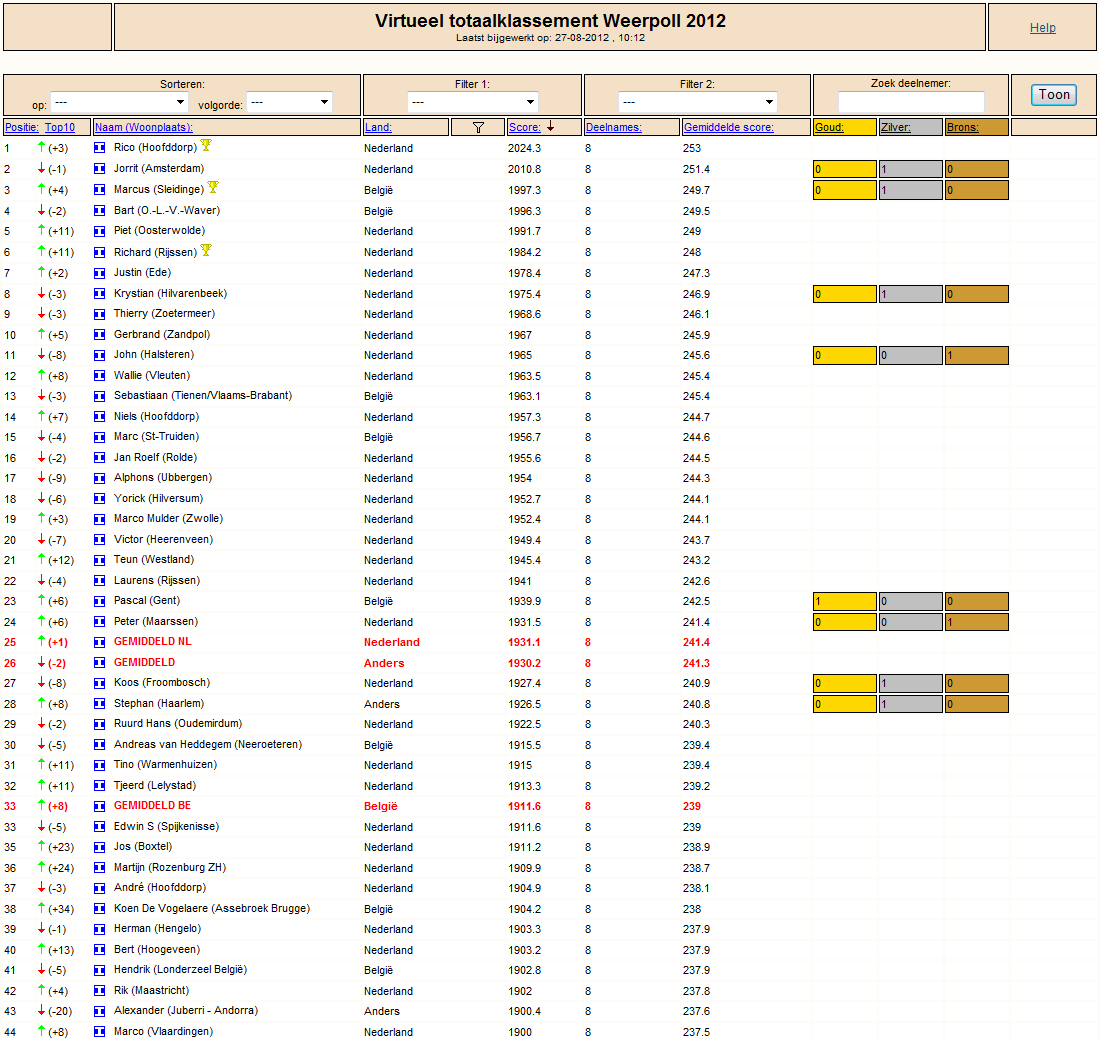The image size is (1100, 1041).
Task: Click the trophy icon next to Richard (Rijssen)
Action: click(x=206, y=250)
